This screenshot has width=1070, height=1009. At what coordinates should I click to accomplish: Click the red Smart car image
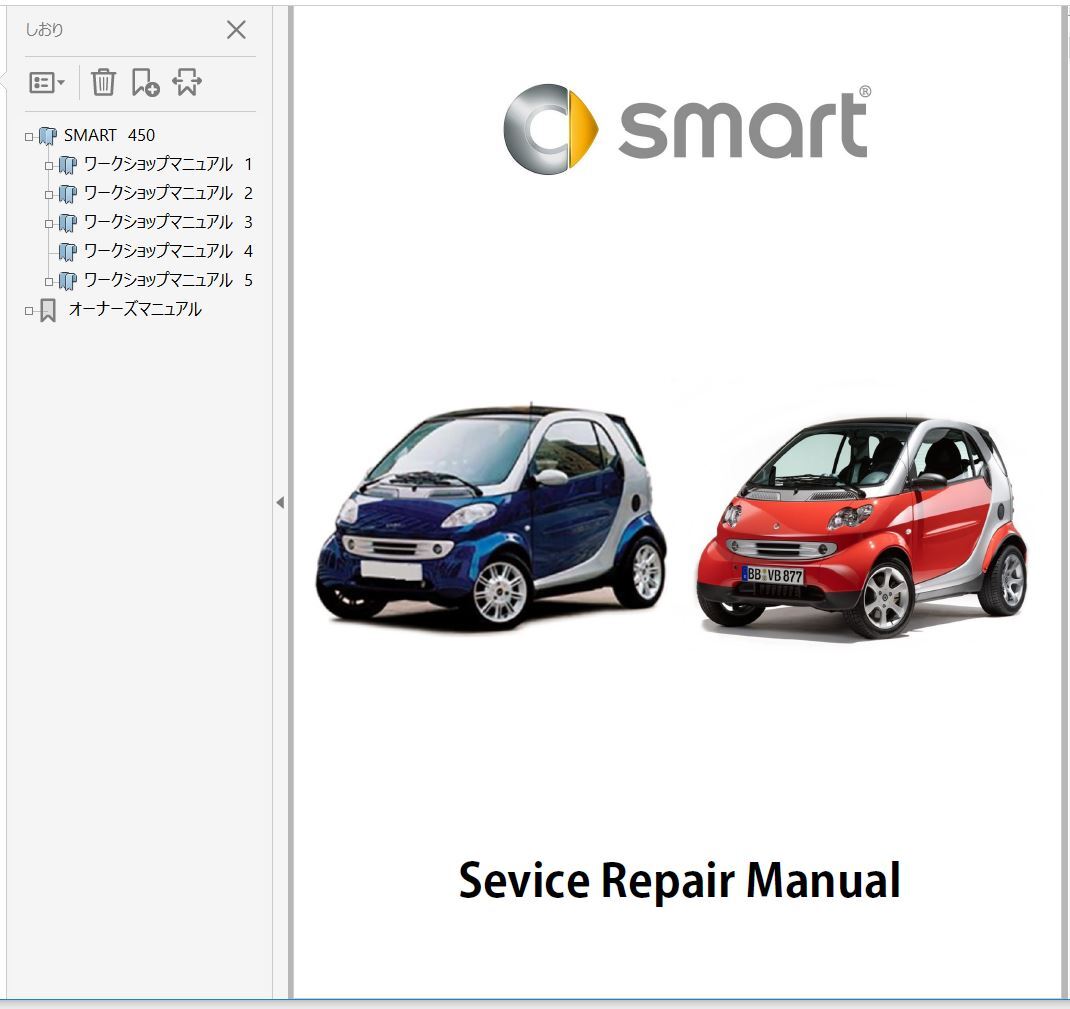pyautogui.click(x=861, y=528)
